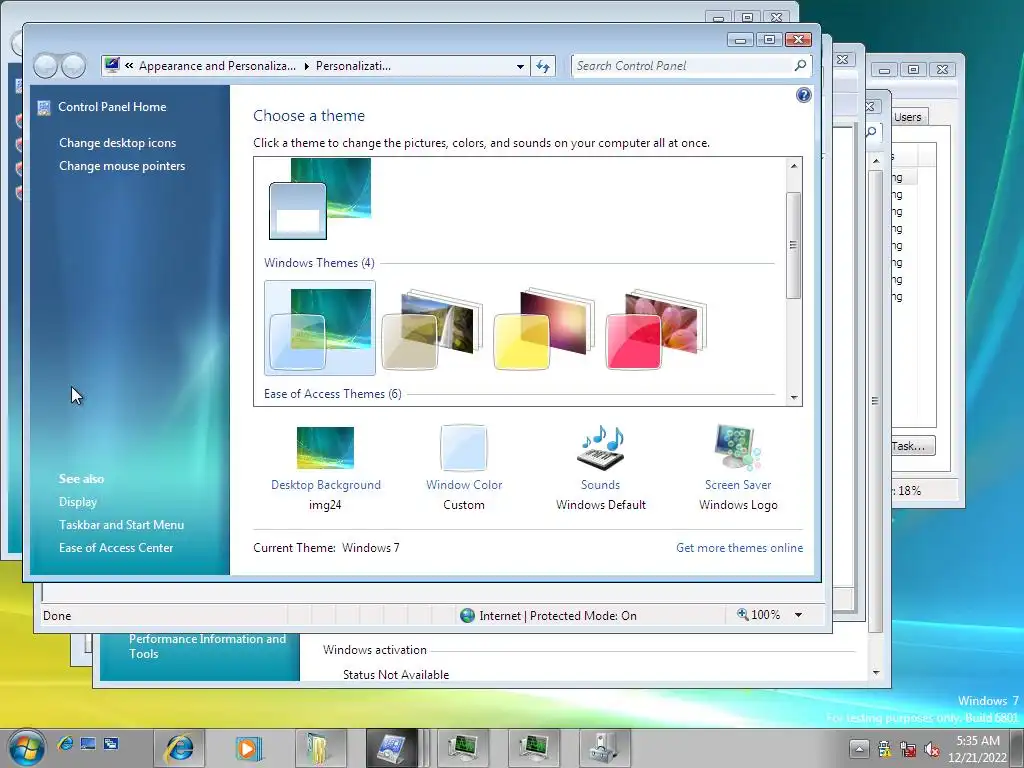Viewport: 1024px width, 768px height.
Task: Open Performance Information and Tools link in back window
Action: (x=207, y=647)
